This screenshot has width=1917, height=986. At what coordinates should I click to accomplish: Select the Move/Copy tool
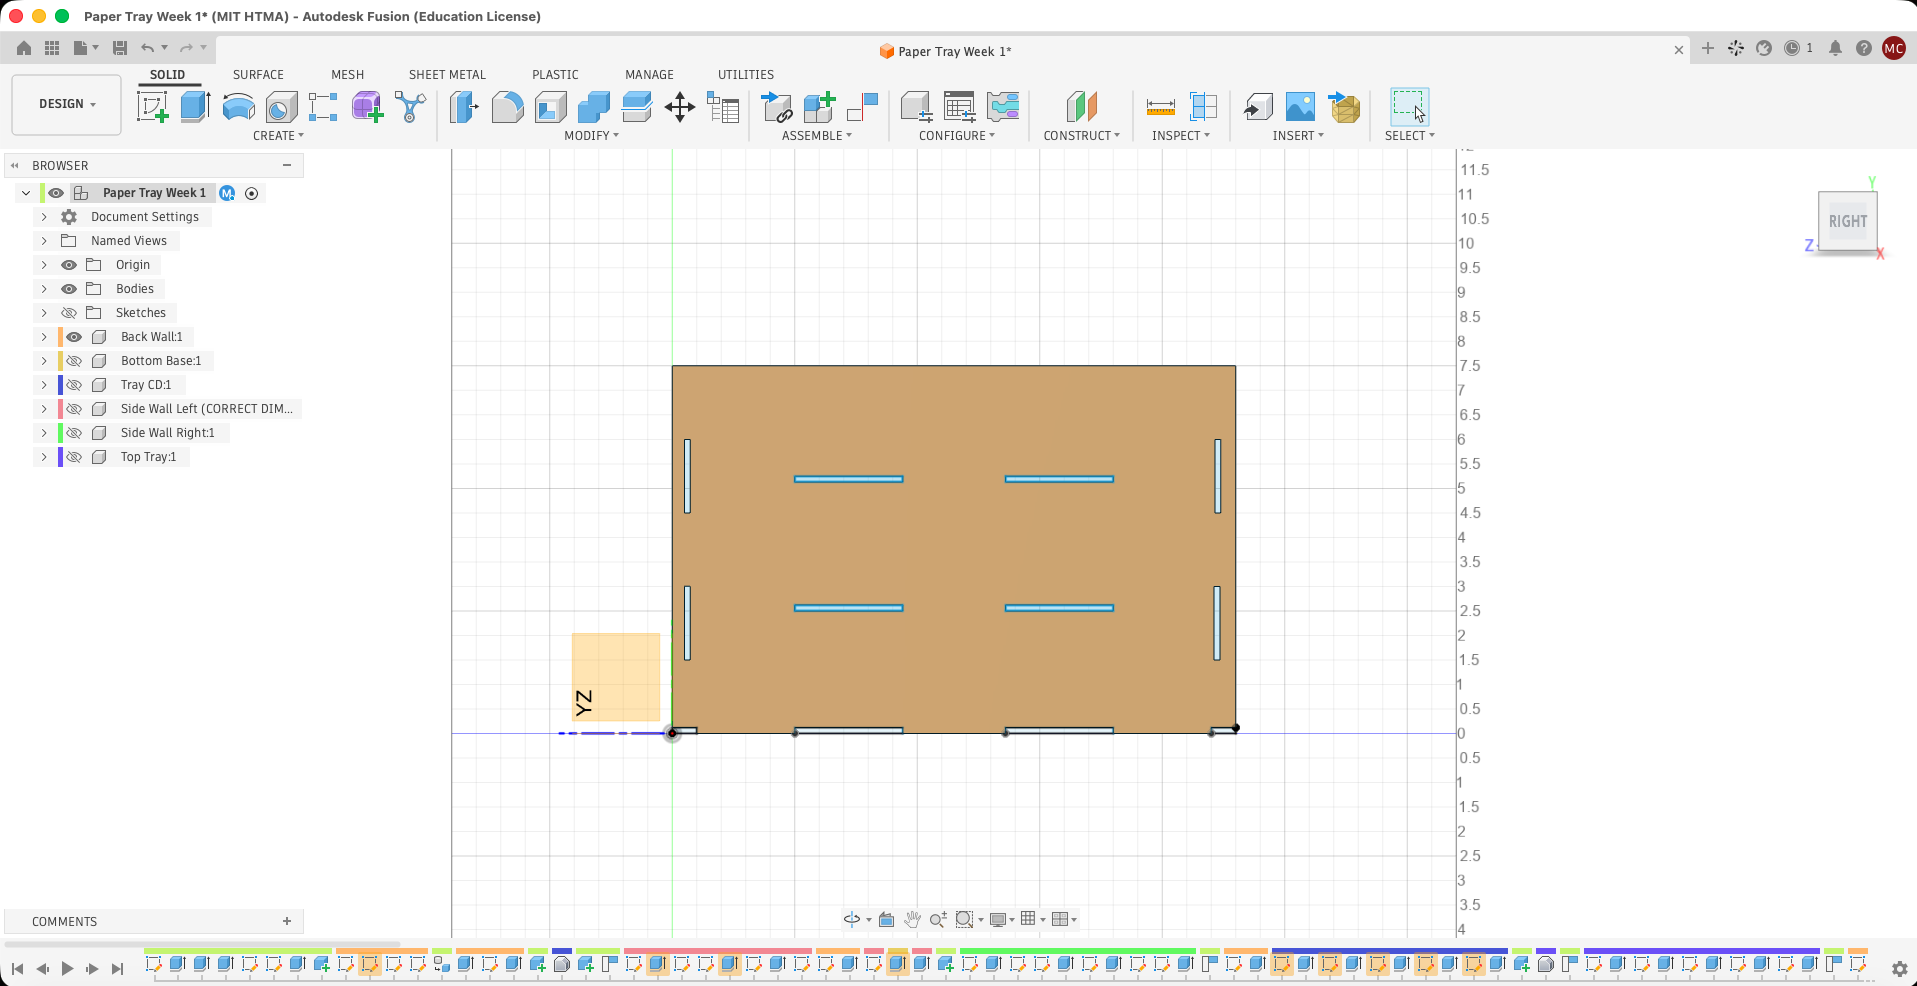(680, 107)
